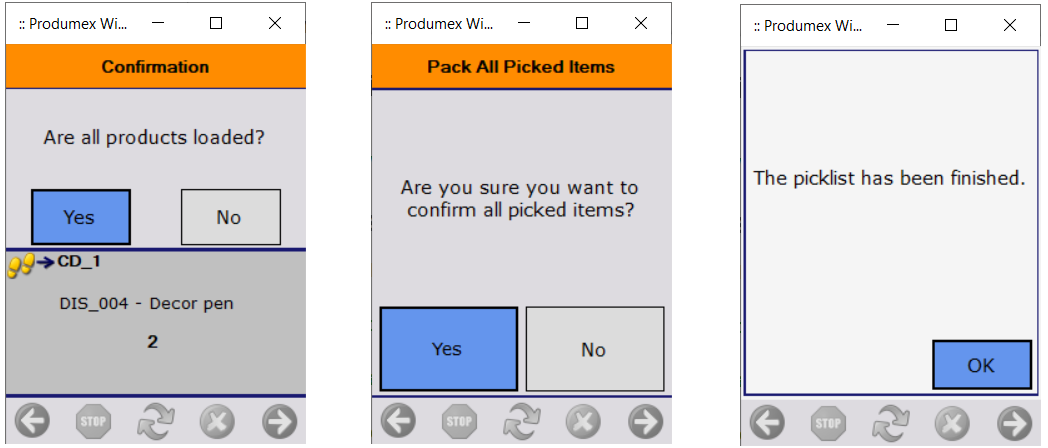Click STOP icon in Confirmation window

94,421
